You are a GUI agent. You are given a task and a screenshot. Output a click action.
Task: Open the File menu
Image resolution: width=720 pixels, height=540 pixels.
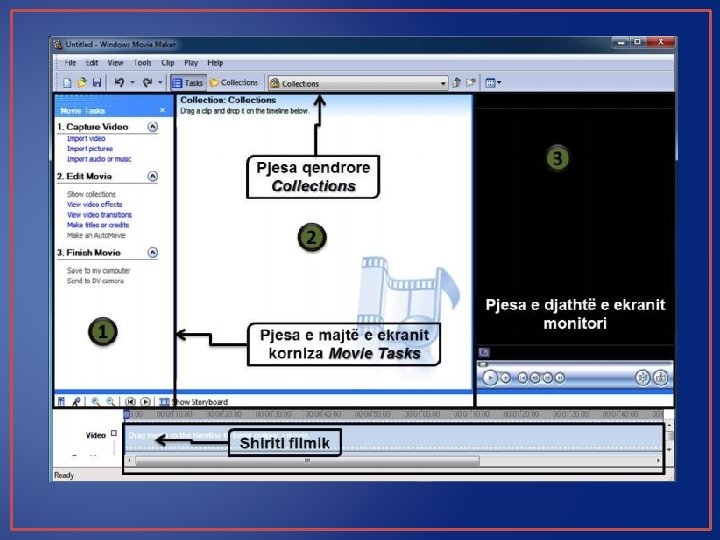[70, 63]
